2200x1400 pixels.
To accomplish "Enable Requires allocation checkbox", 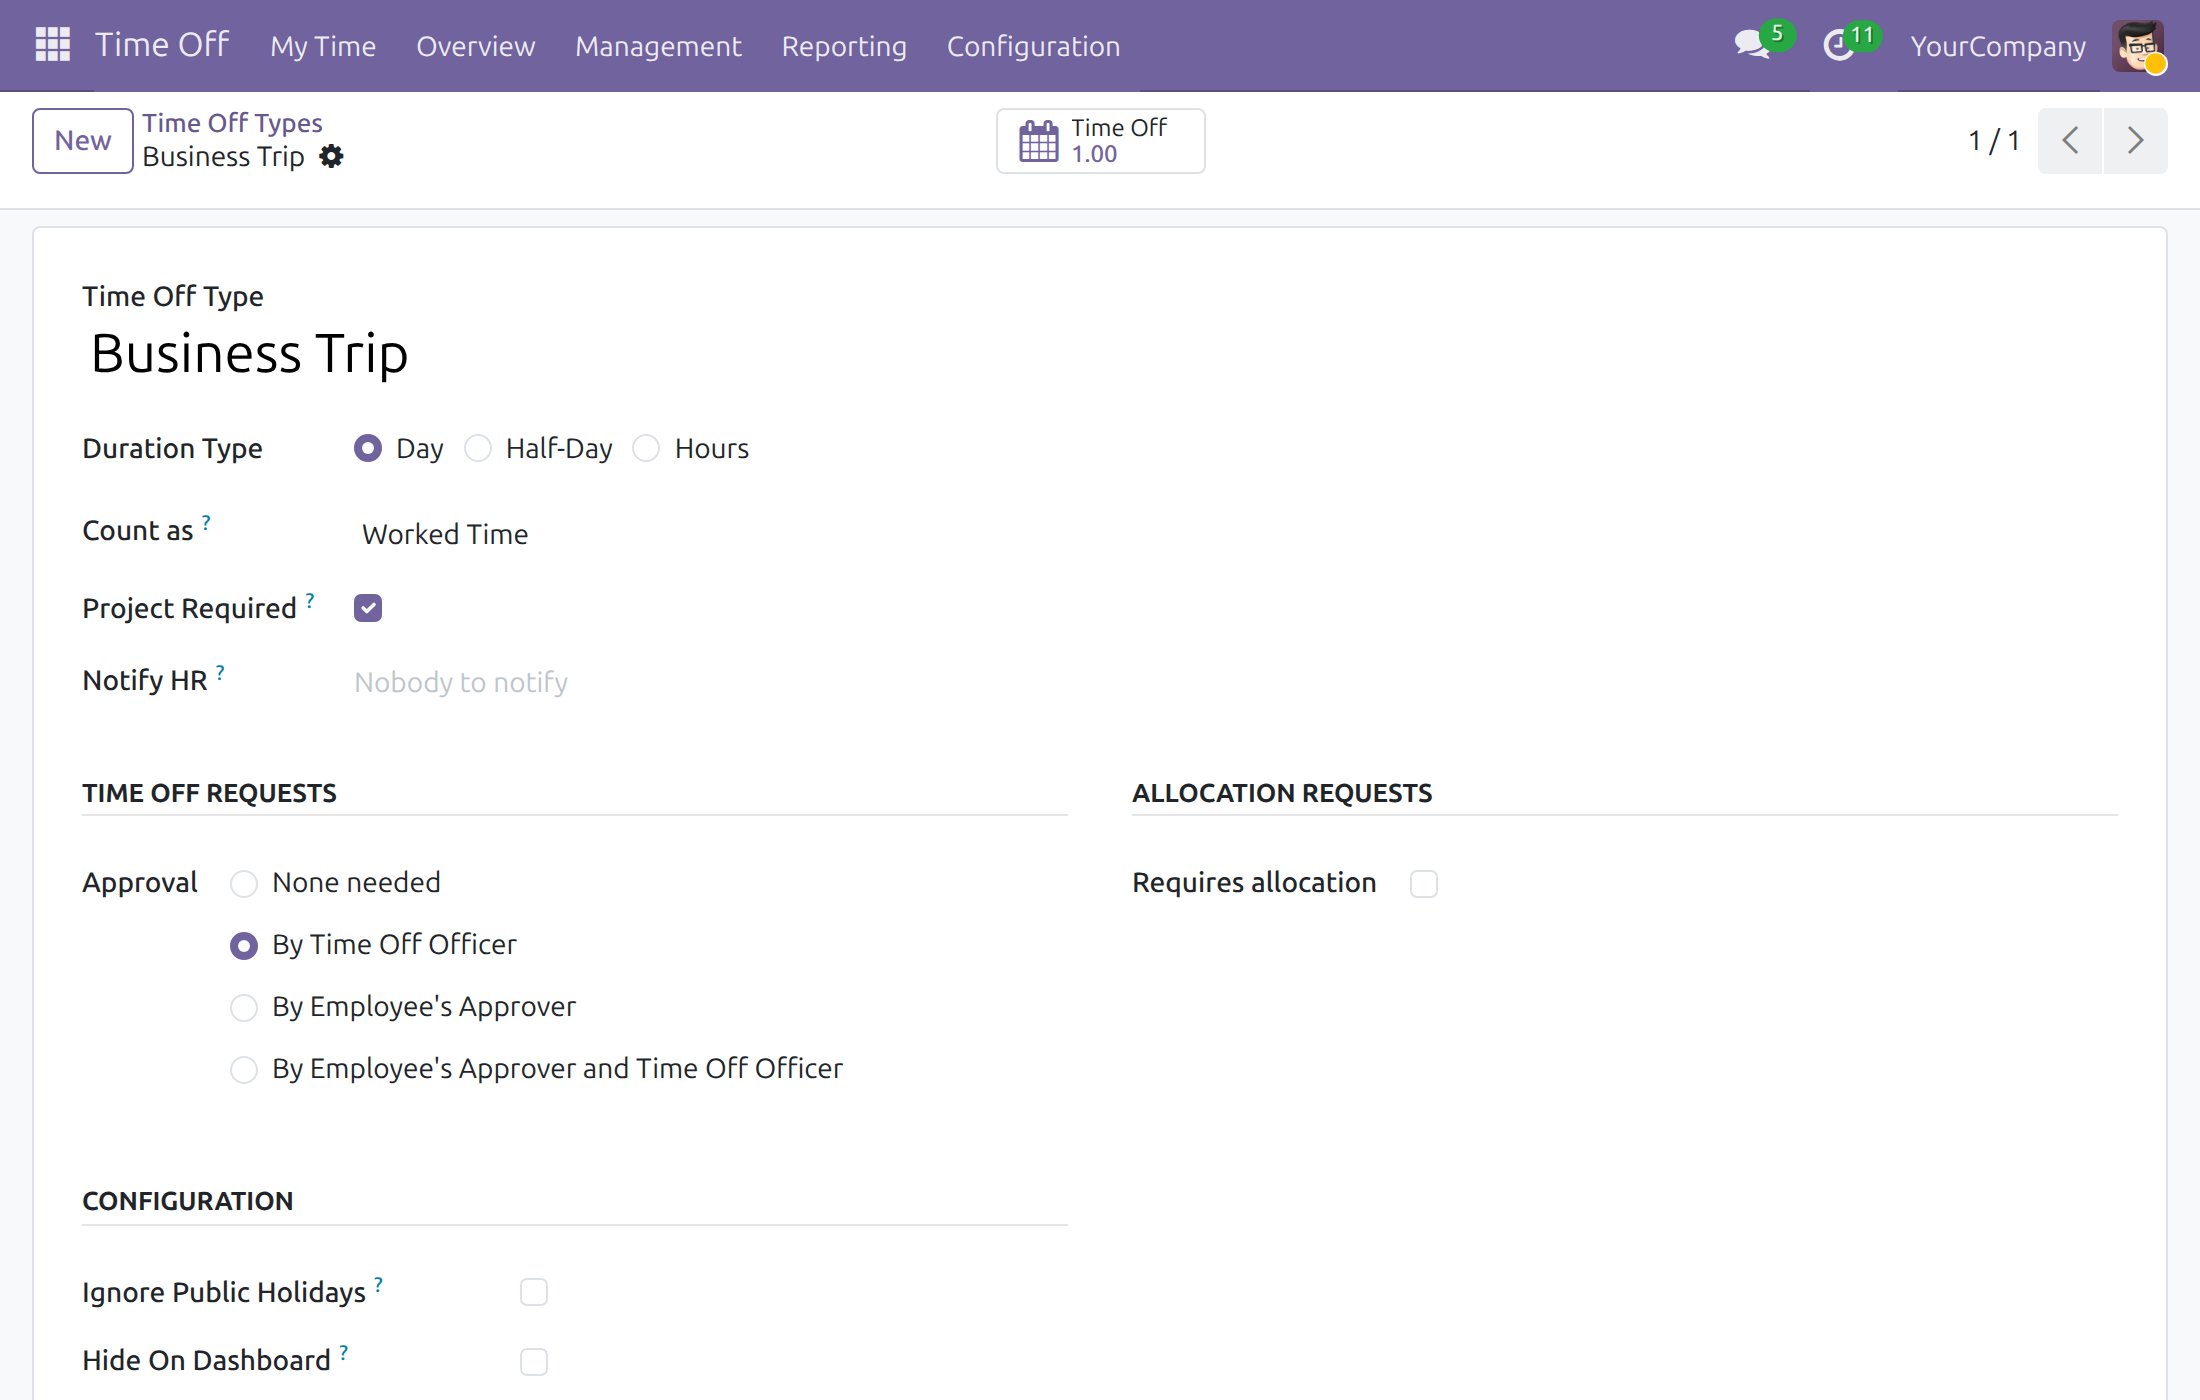I will point(1424,884).
